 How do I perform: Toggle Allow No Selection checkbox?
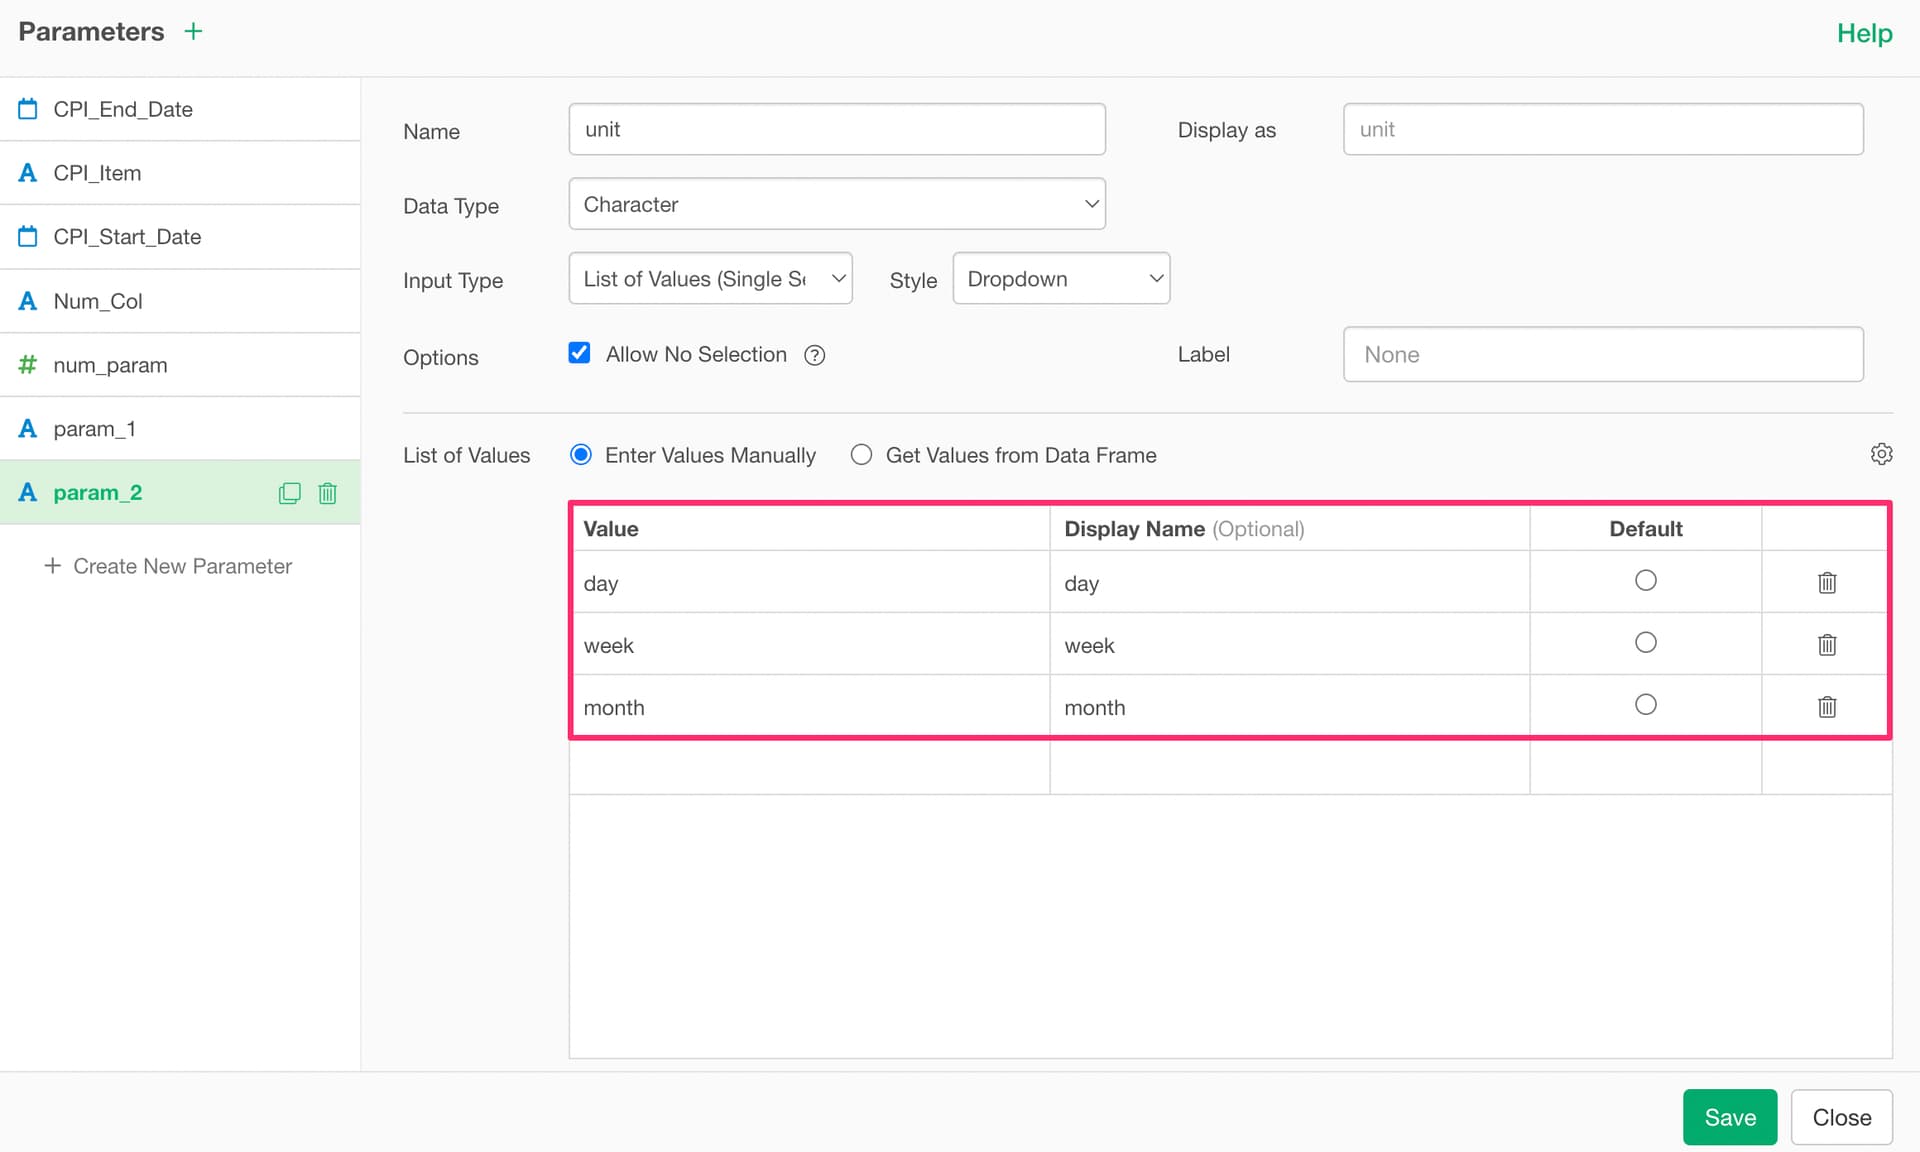click(x=579, y=353)
